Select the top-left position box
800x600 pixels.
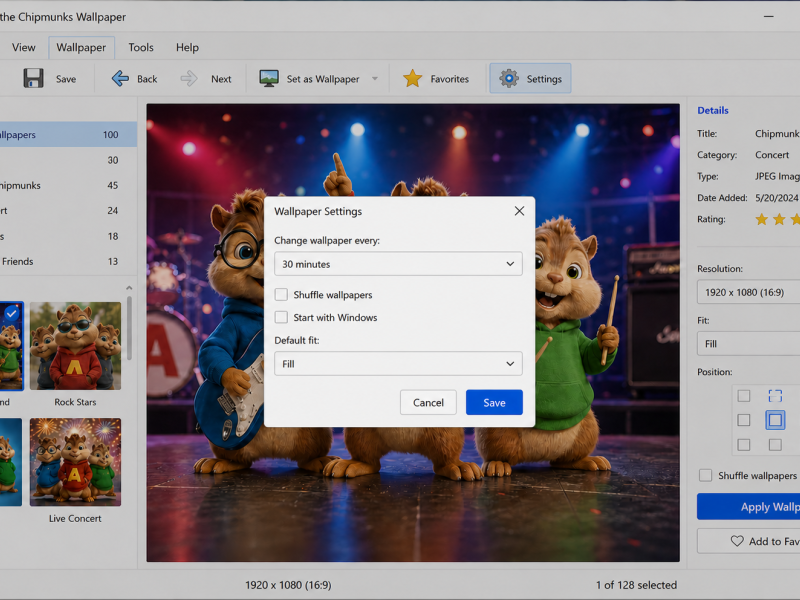coord(744,395)
